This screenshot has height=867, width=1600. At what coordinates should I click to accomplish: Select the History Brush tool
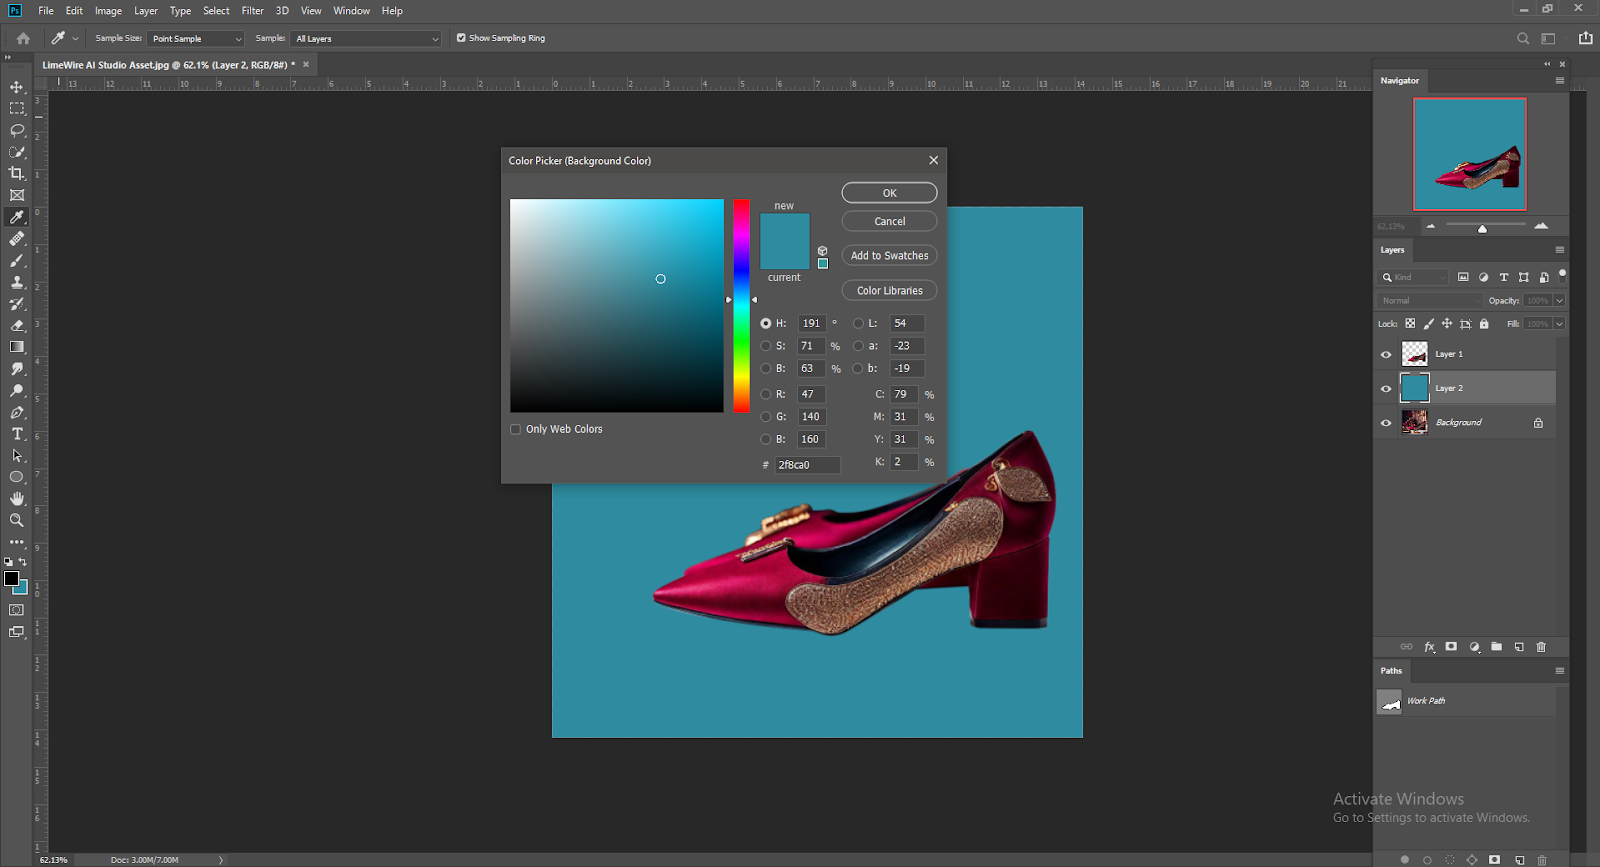[x=17, y=304]
